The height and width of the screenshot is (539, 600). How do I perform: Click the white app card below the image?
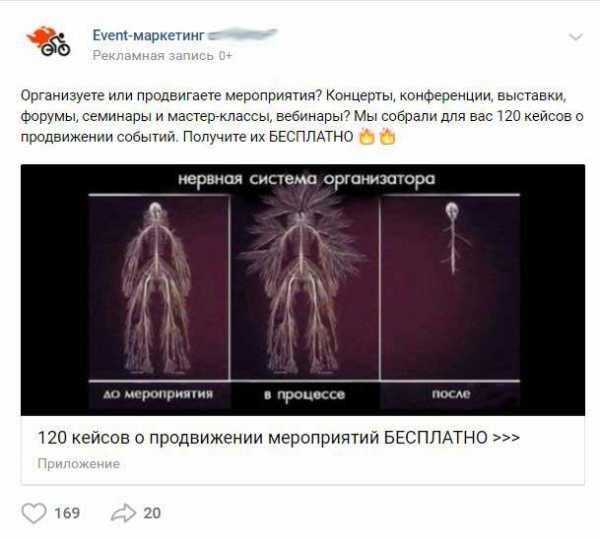[303, 450]
